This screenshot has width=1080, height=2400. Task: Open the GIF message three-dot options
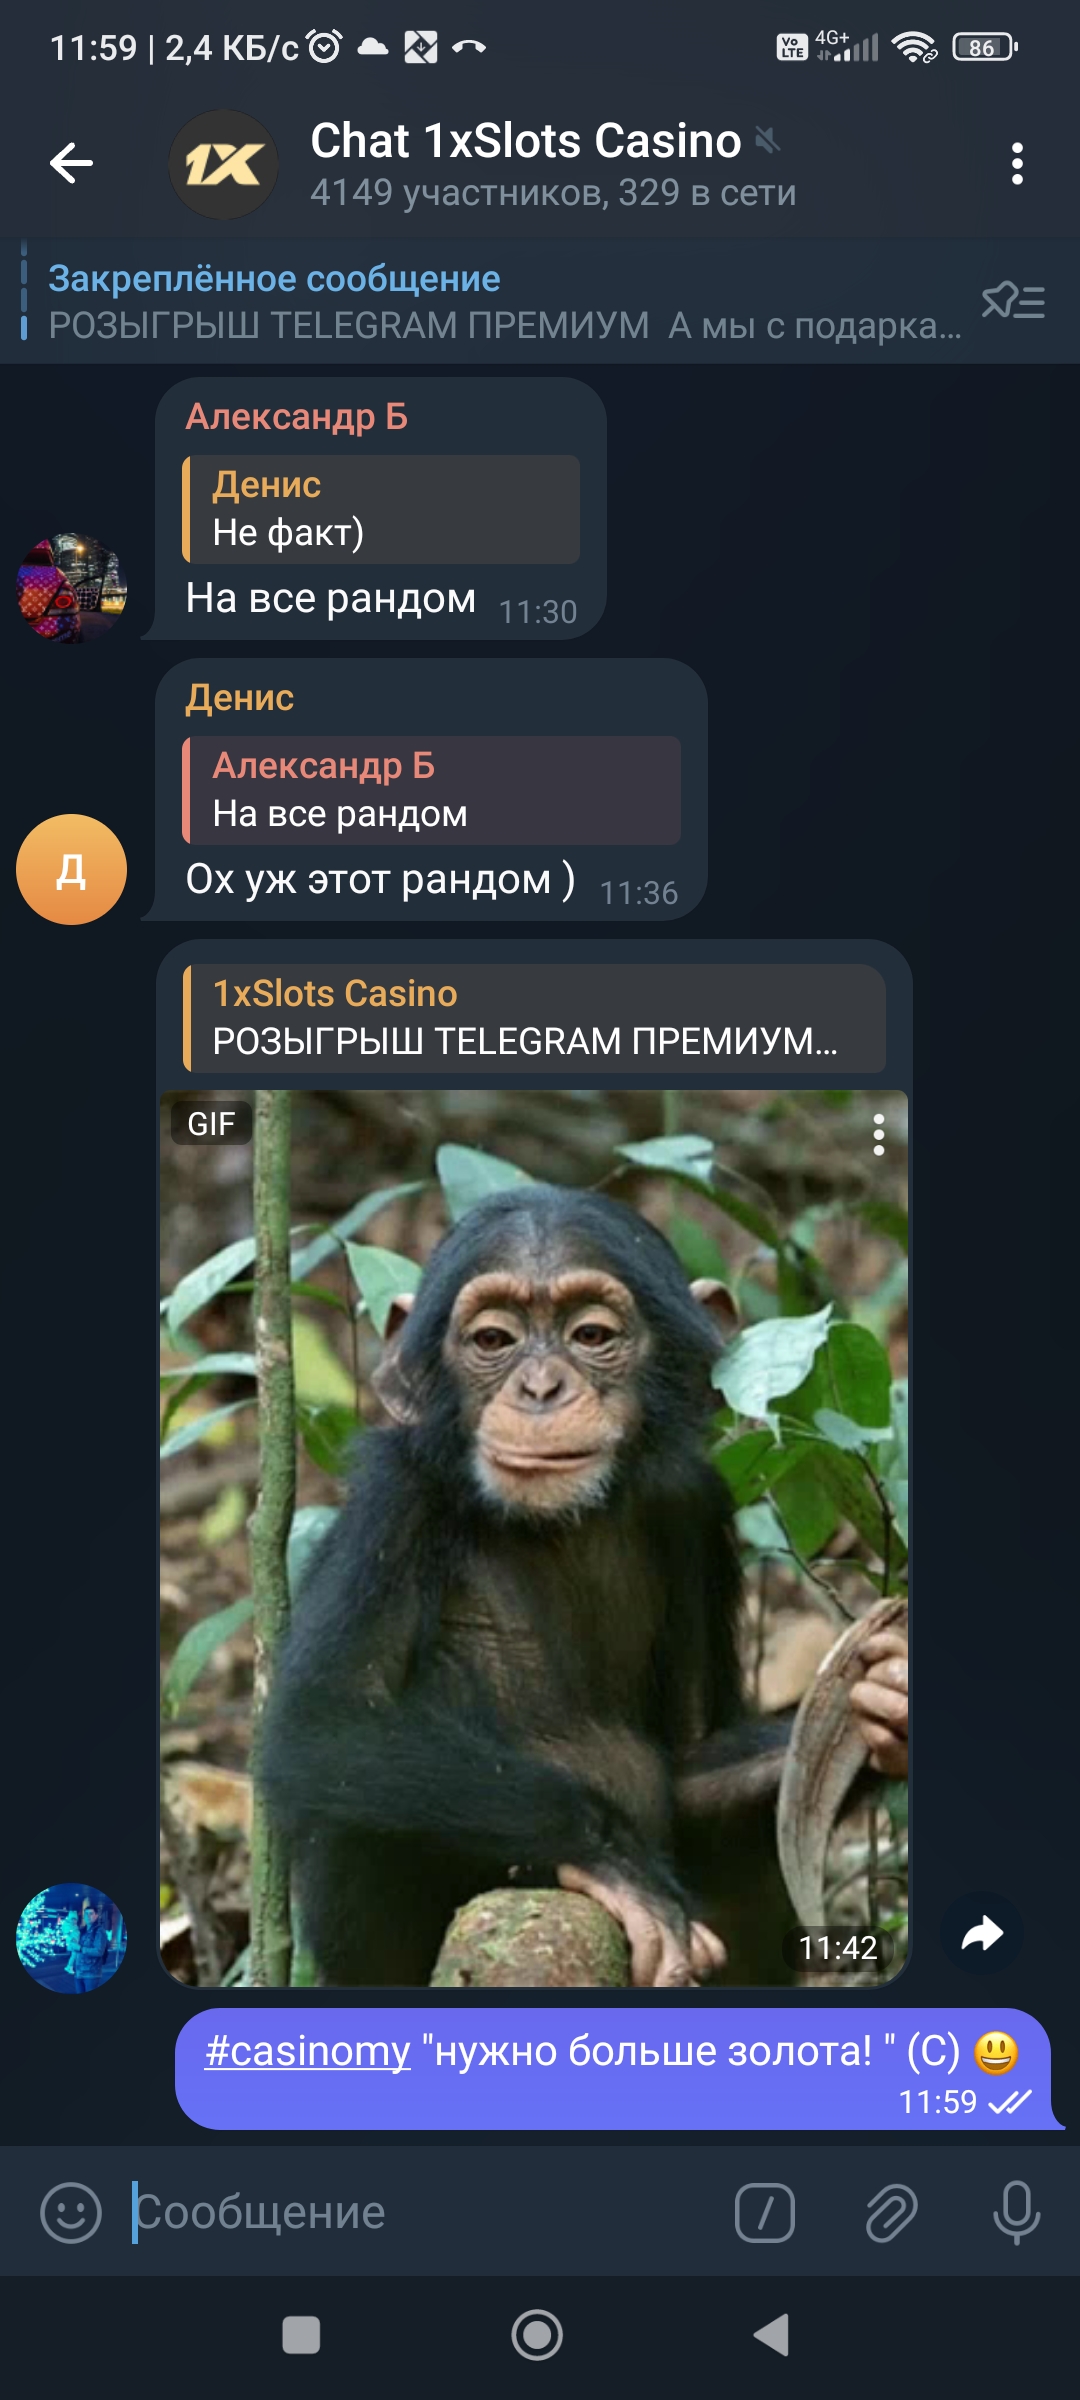pos(879,1135)
